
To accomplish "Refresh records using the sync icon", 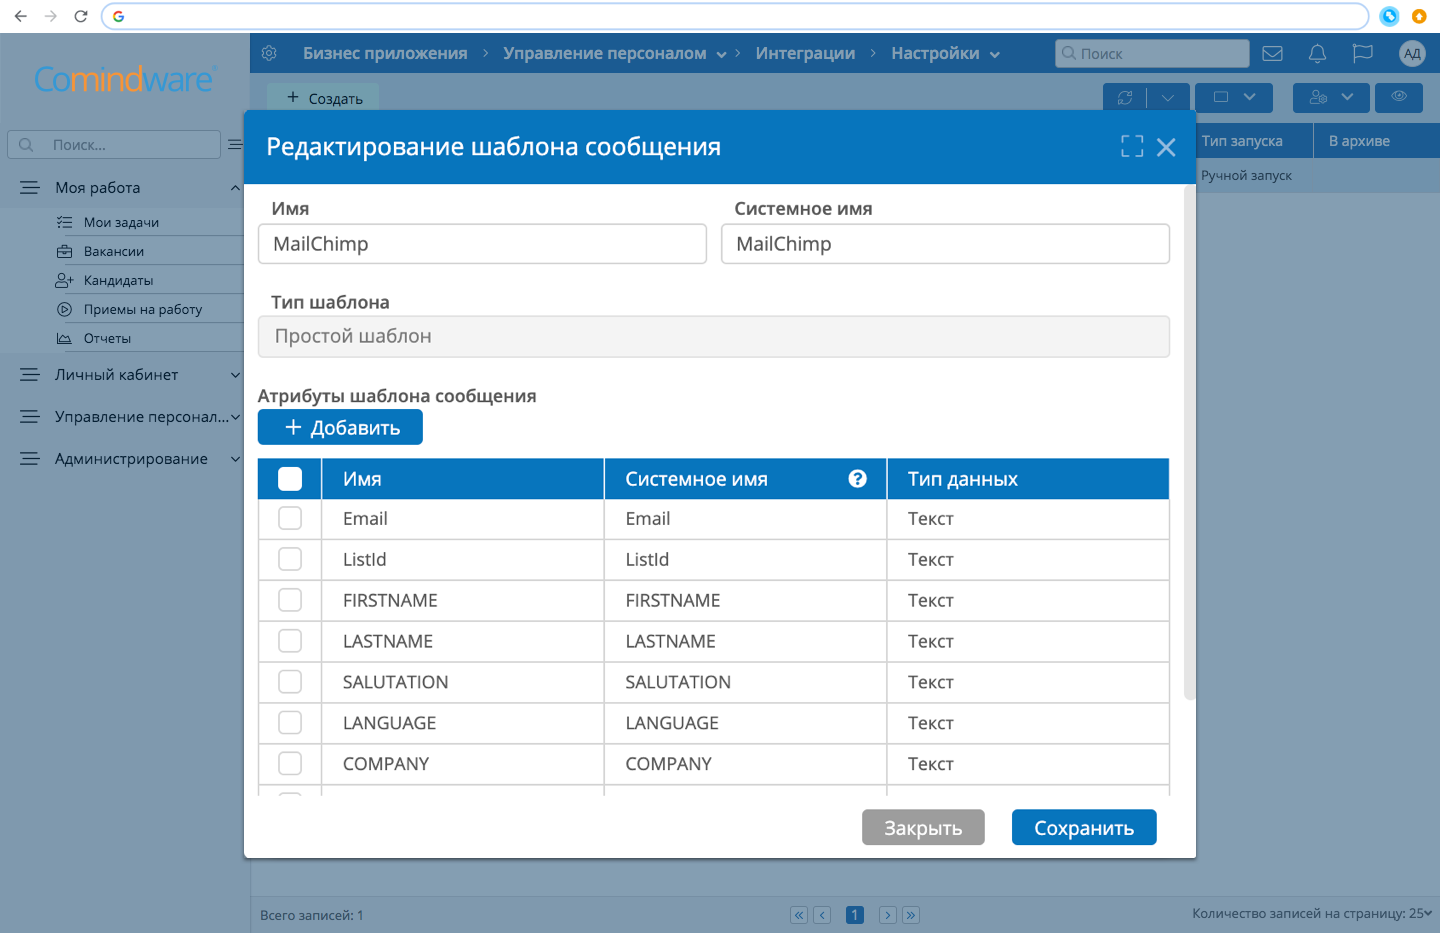I will coord(1126,97).
